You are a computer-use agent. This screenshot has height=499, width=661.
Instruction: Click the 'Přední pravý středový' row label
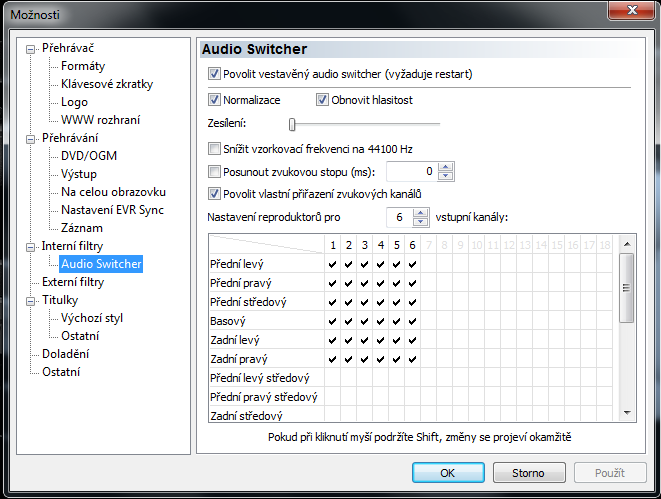264,397
